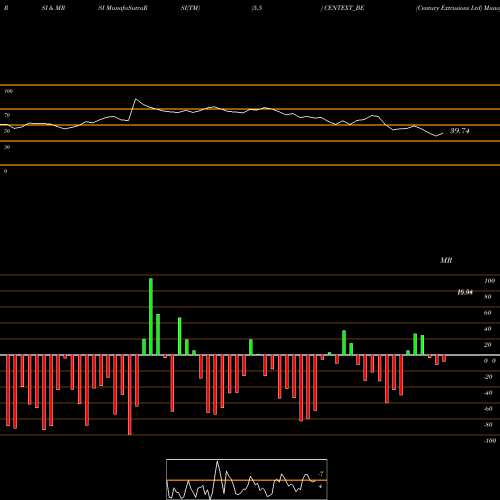Viewport: 500px width, 500px height.
Task: Click the MR axis label -100
Action: [490, 441]
